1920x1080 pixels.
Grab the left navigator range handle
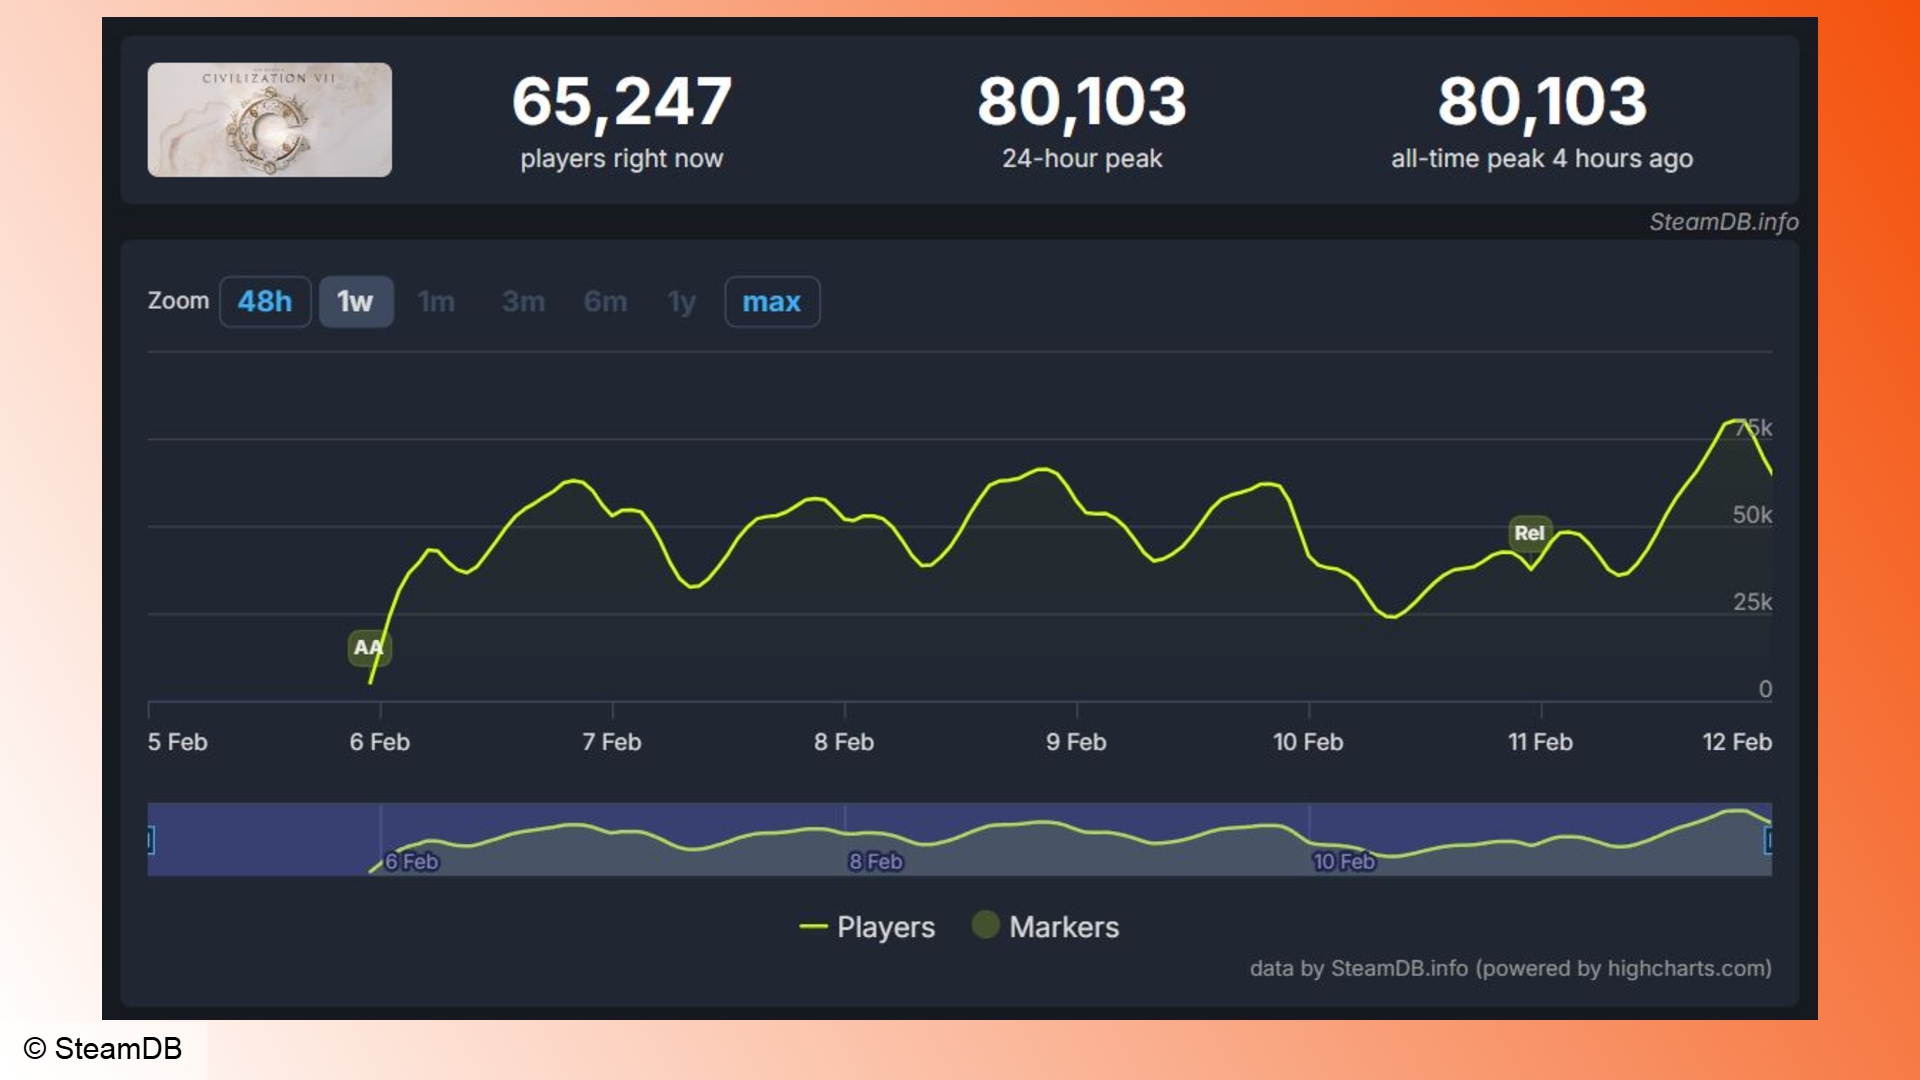pyautogui.click(x=151, y=840)
